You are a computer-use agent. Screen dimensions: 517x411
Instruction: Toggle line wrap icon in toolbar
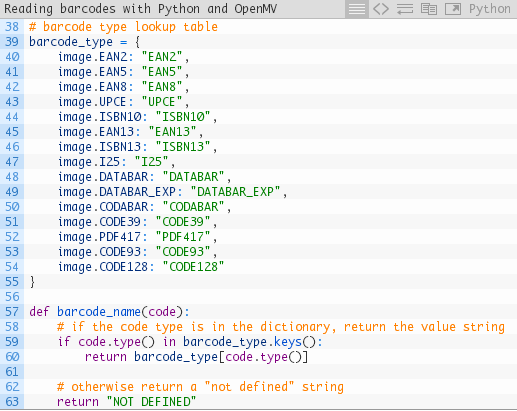405,9
